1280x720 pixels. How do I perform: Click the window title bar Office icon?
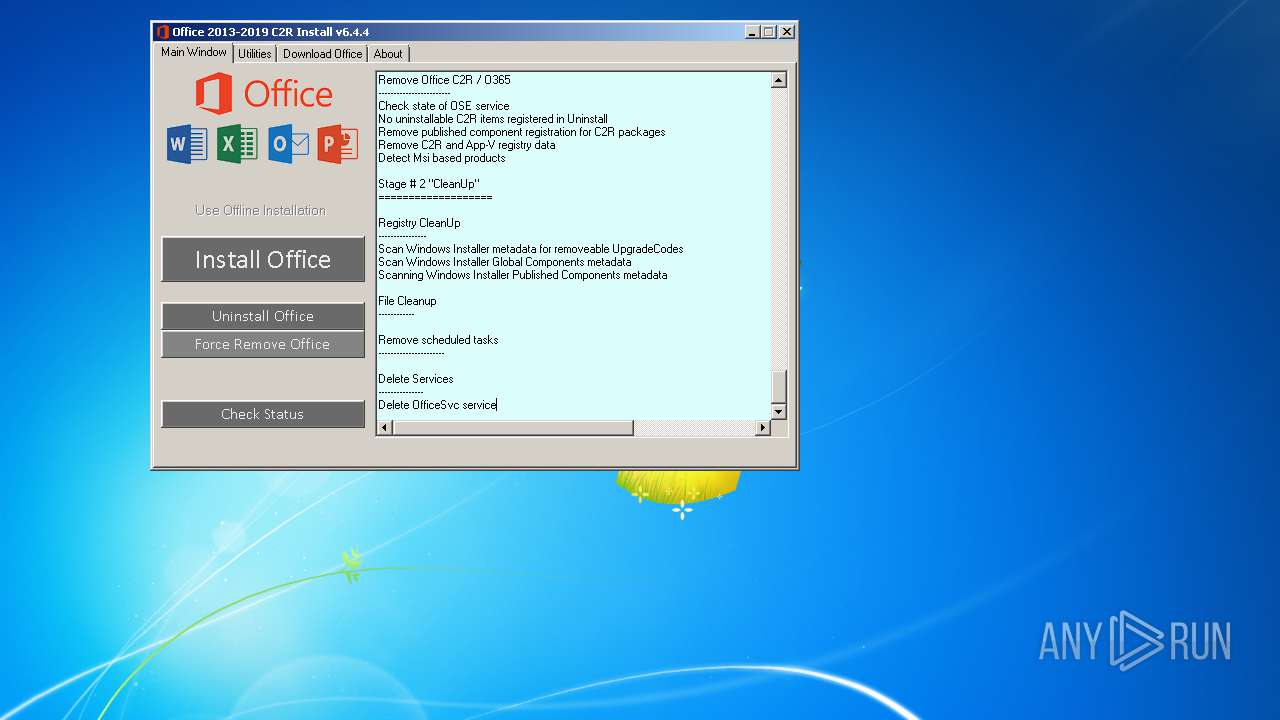[x=162, y=32]
